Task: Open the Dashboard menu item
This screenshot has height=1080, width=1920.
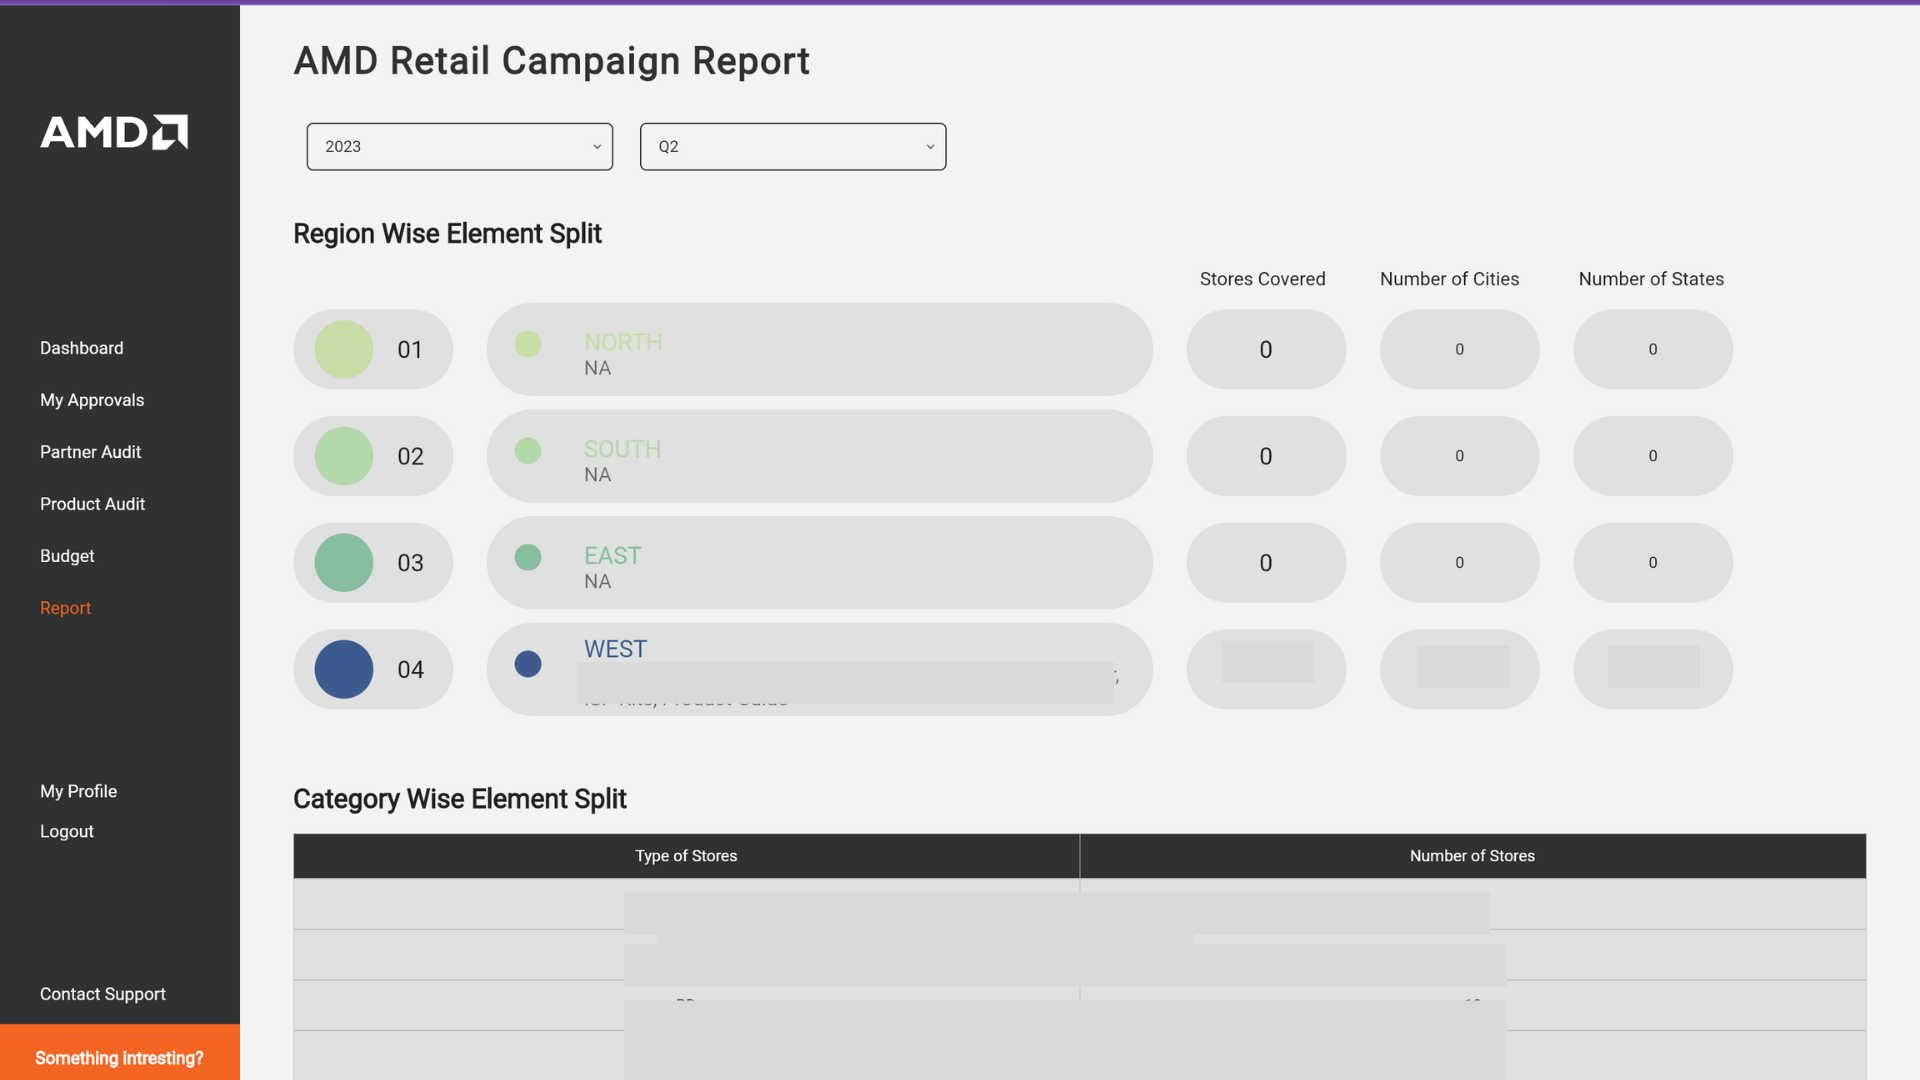Action: click(82, 348)
